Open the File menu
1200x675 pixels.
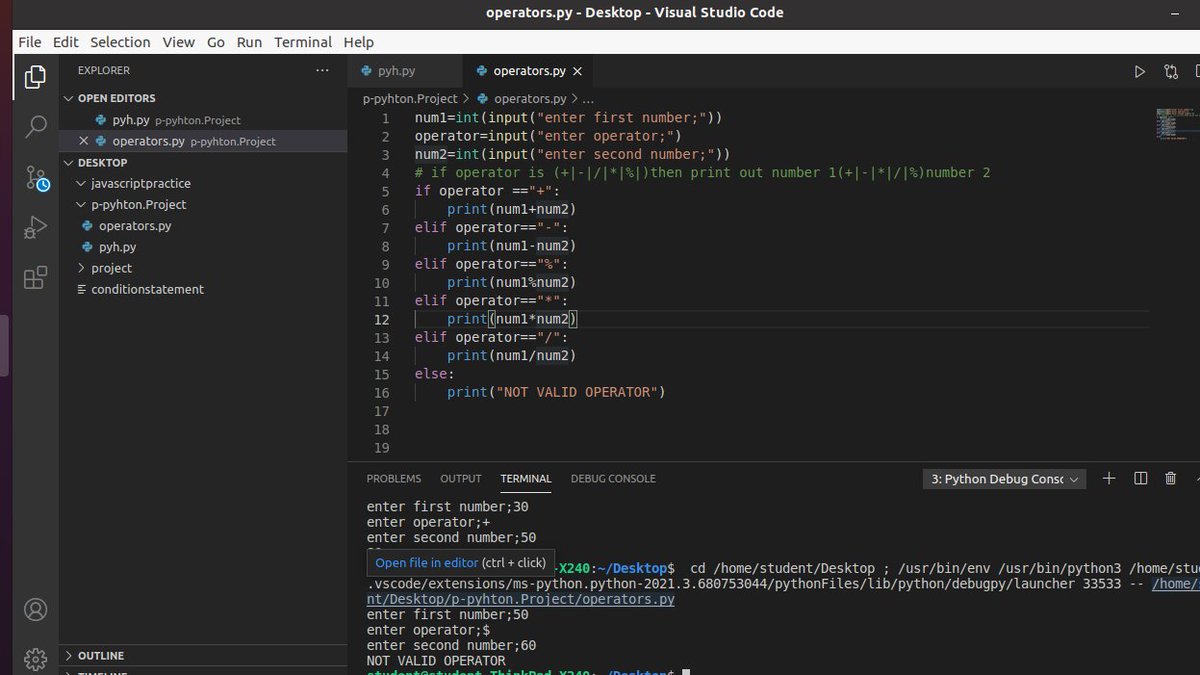[x=30, y=42]
